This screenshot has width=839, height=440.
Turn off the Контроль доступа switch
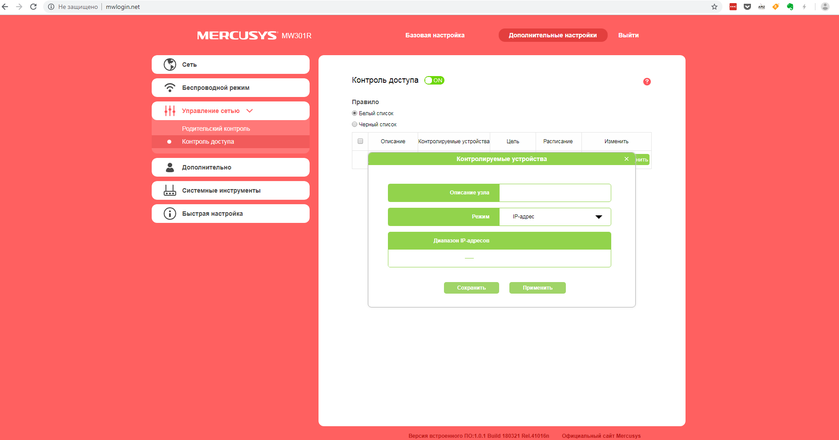[434, 80]
